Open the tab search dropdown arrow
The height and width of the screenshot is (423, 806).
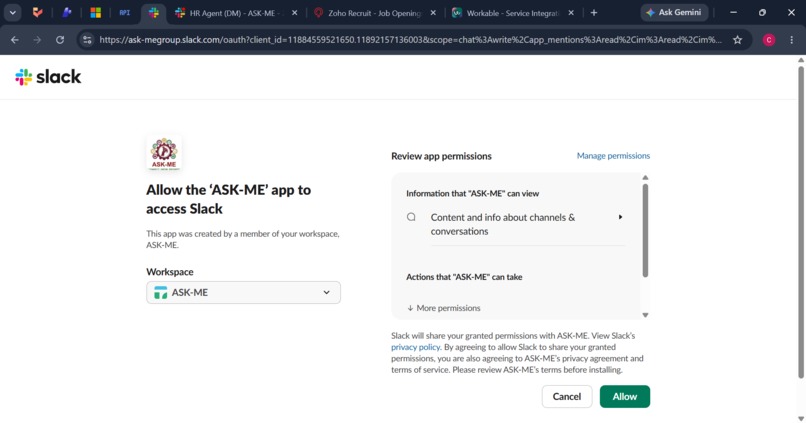(12, 13)
